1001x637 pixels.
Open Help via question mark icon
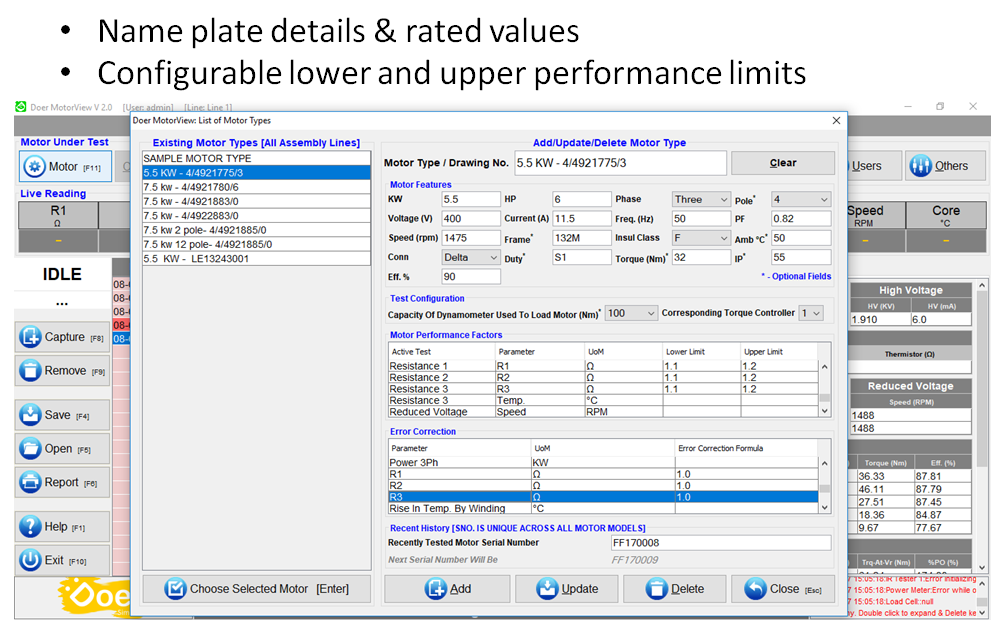coord(30,527)
